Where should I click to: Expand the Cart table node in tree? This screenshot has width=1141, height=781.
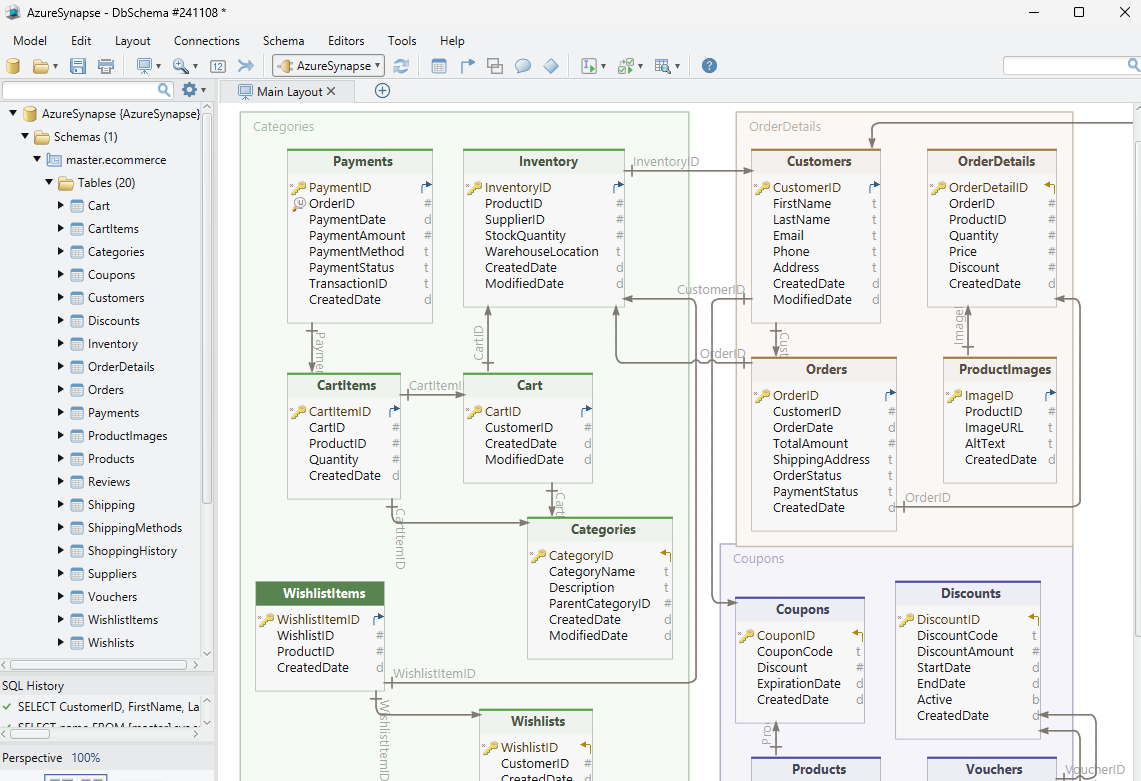pos(60,205)
